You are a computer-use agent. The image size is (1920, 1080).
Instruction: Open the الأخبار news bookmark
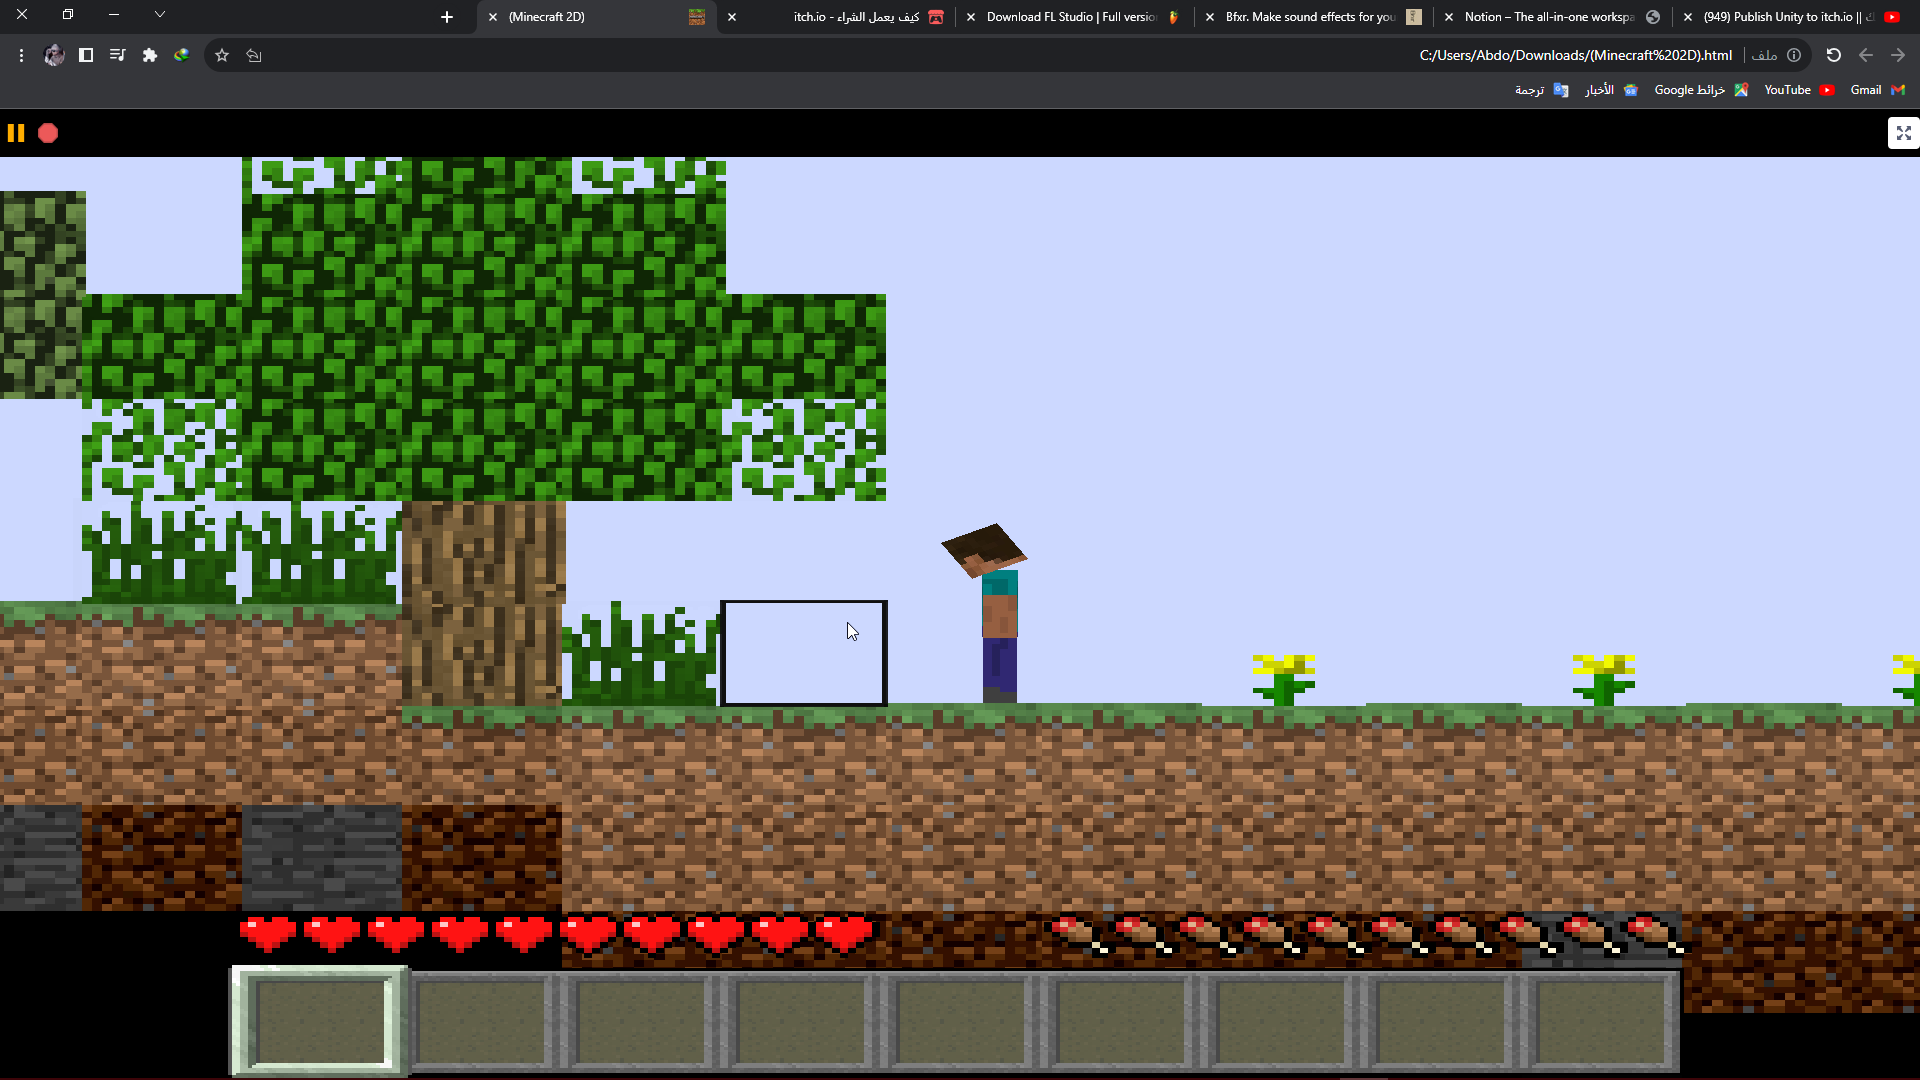click(x=1611, y=90)
